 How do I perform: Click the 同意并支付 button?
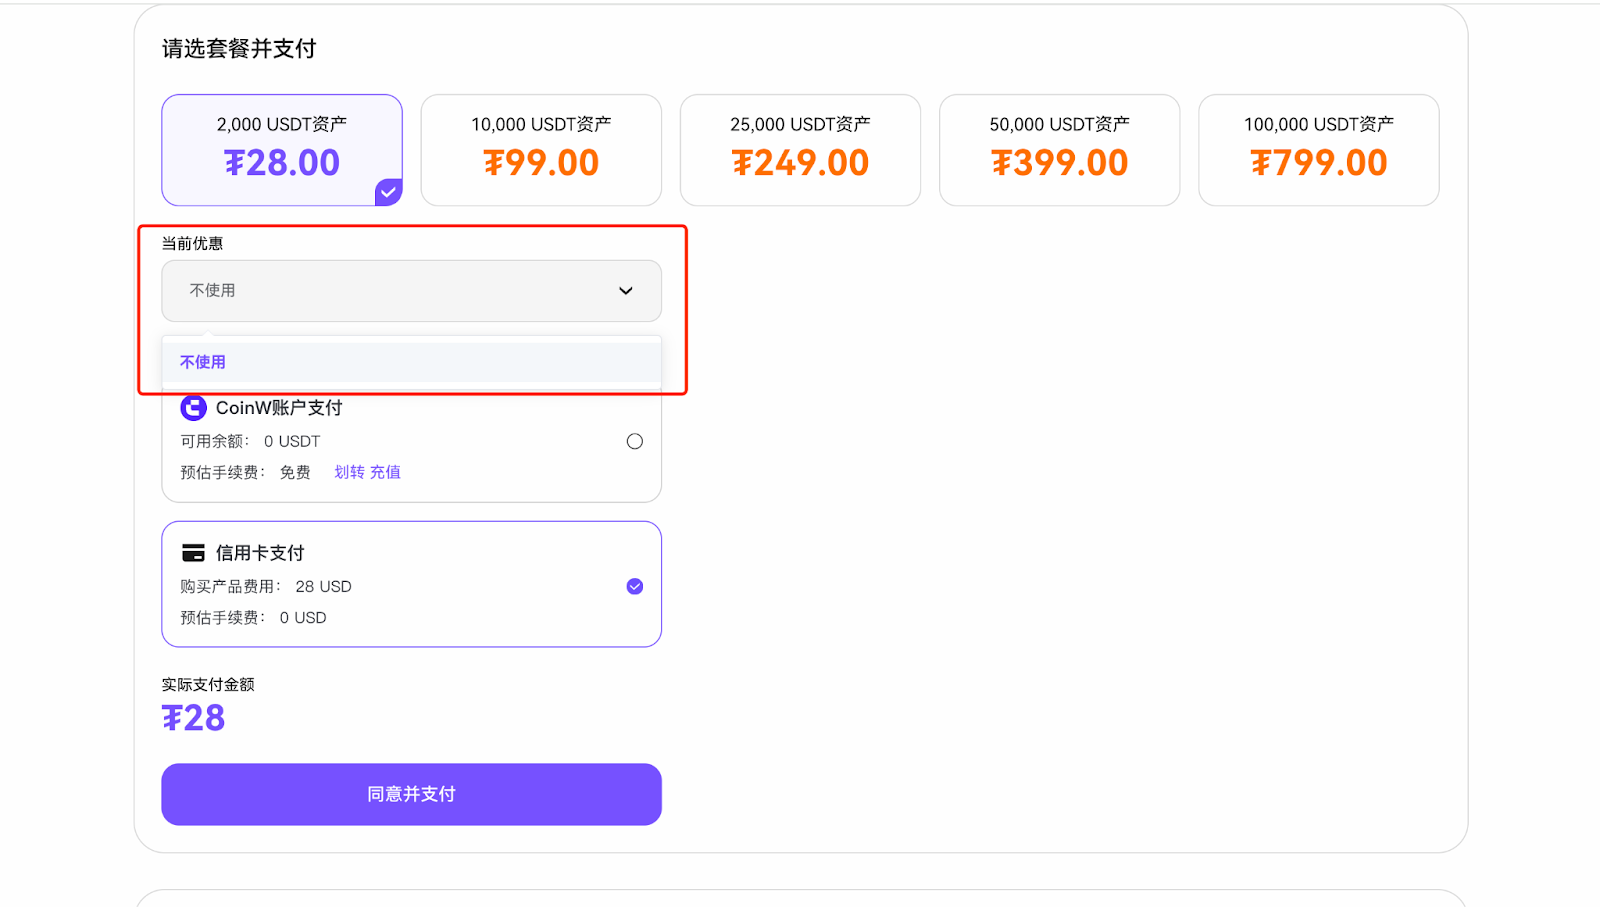(411, 794)
